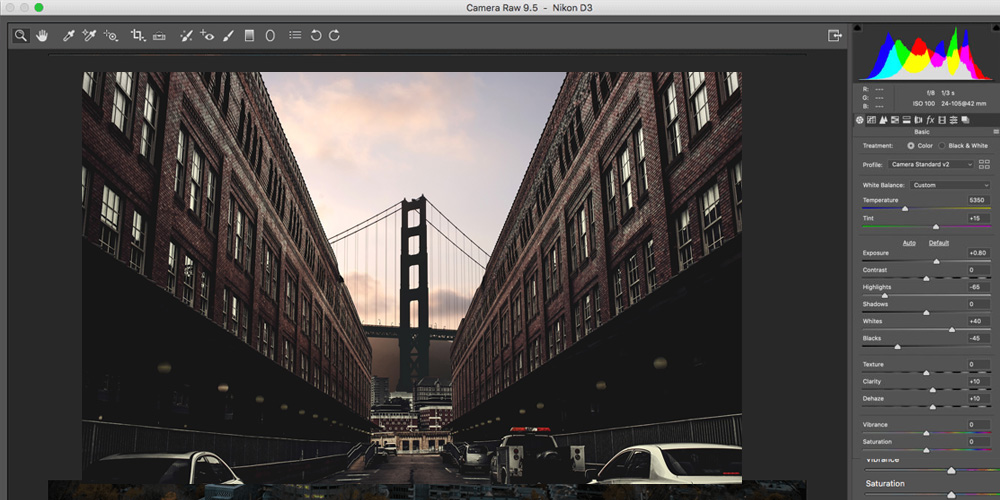Click the Tint slider handle
The width and height of the screenshot is (1000, 500).
(x=936, y=226)
